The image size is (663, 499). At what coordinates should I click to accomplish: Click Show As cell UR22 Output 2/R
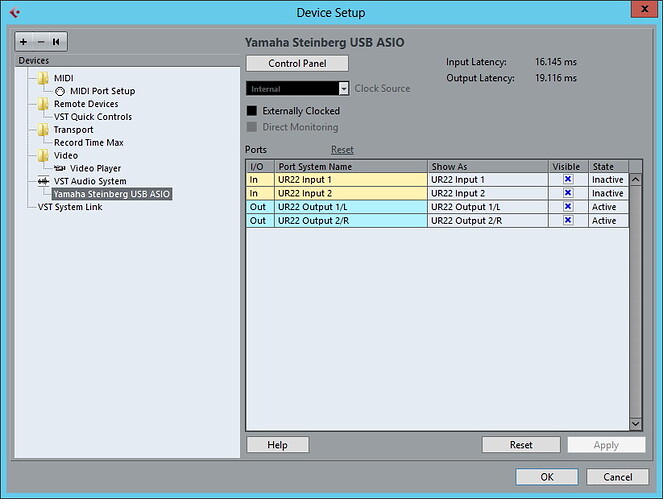[x=488, y=221]
